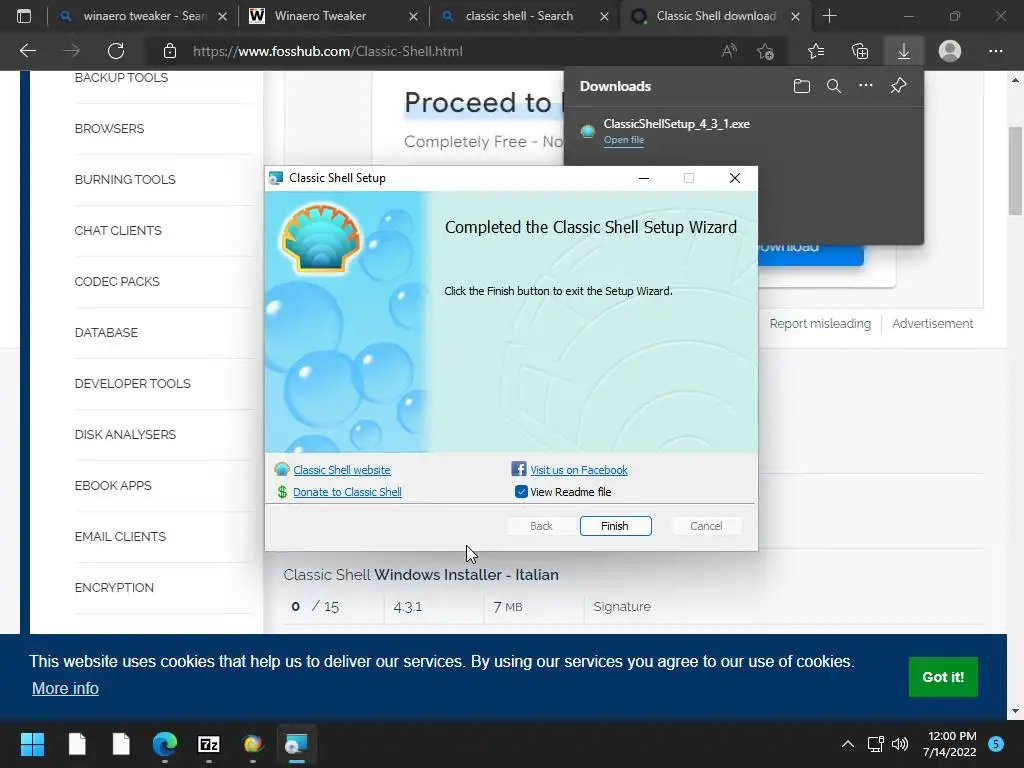Show hidden system tray icons
Screen dimensions: 1024x768
[848, 744]
